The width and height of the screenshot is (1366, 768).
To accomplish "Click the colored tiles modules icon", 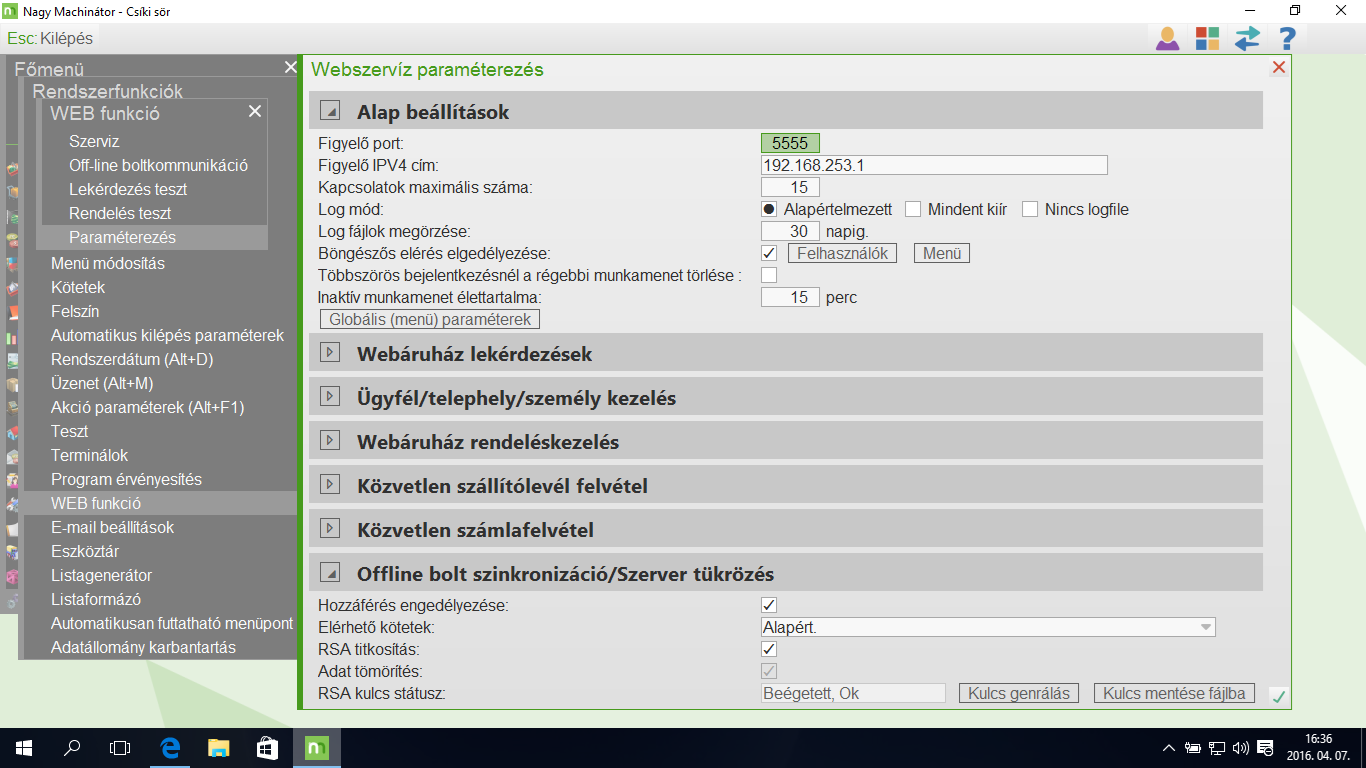I will [1207, 38].
